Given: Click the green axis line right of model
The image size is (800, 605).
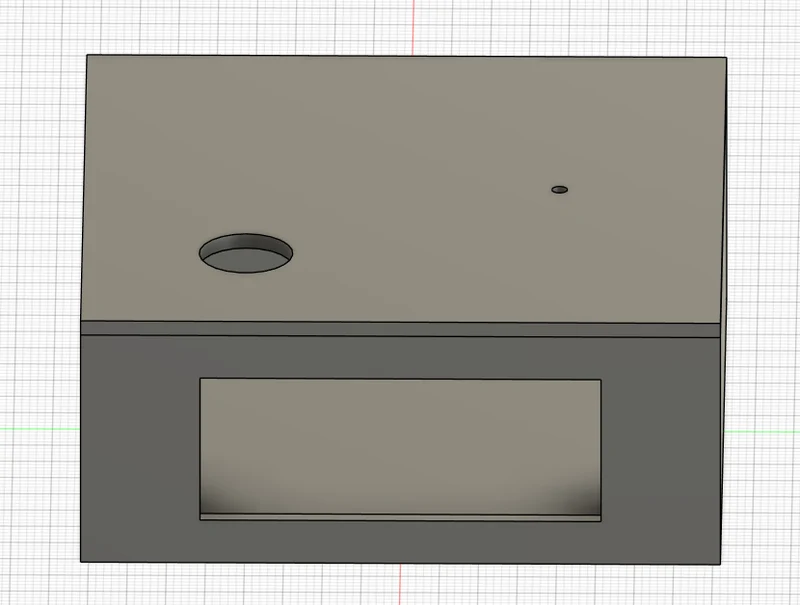Looking at the screenshot, I should [x=761, y=432].
